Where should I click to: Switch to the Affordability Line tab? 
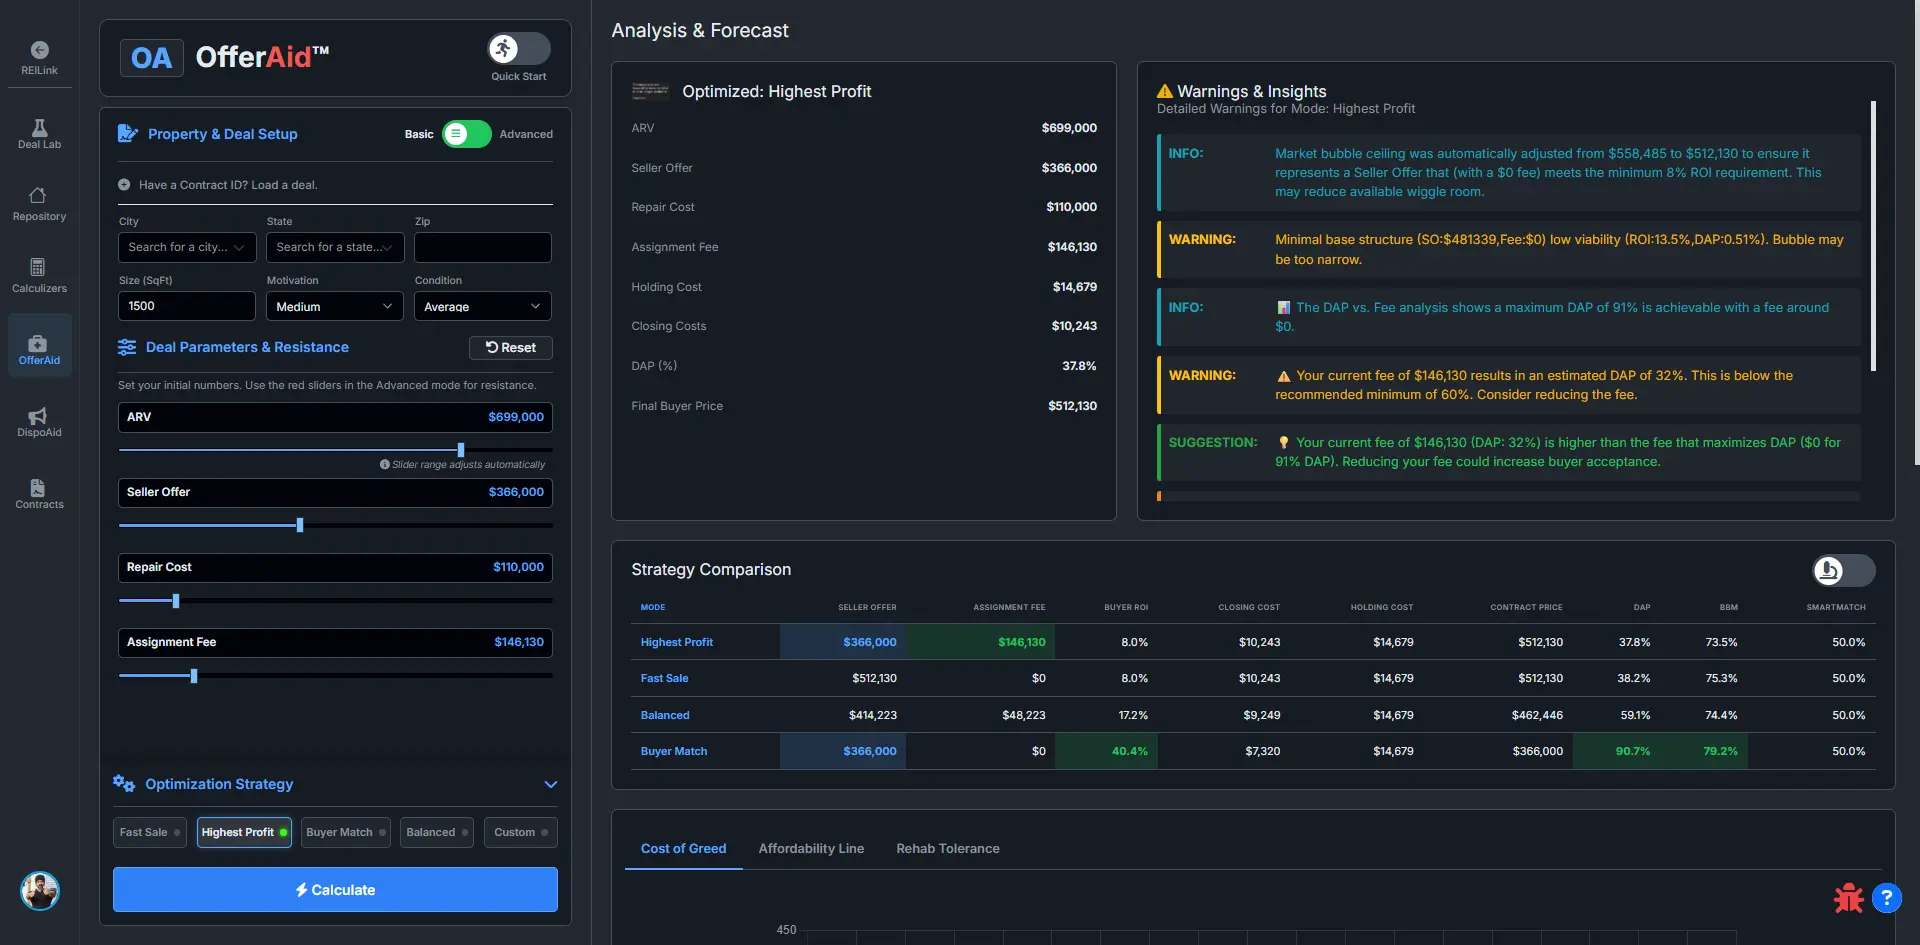click(x=811, y=848)
